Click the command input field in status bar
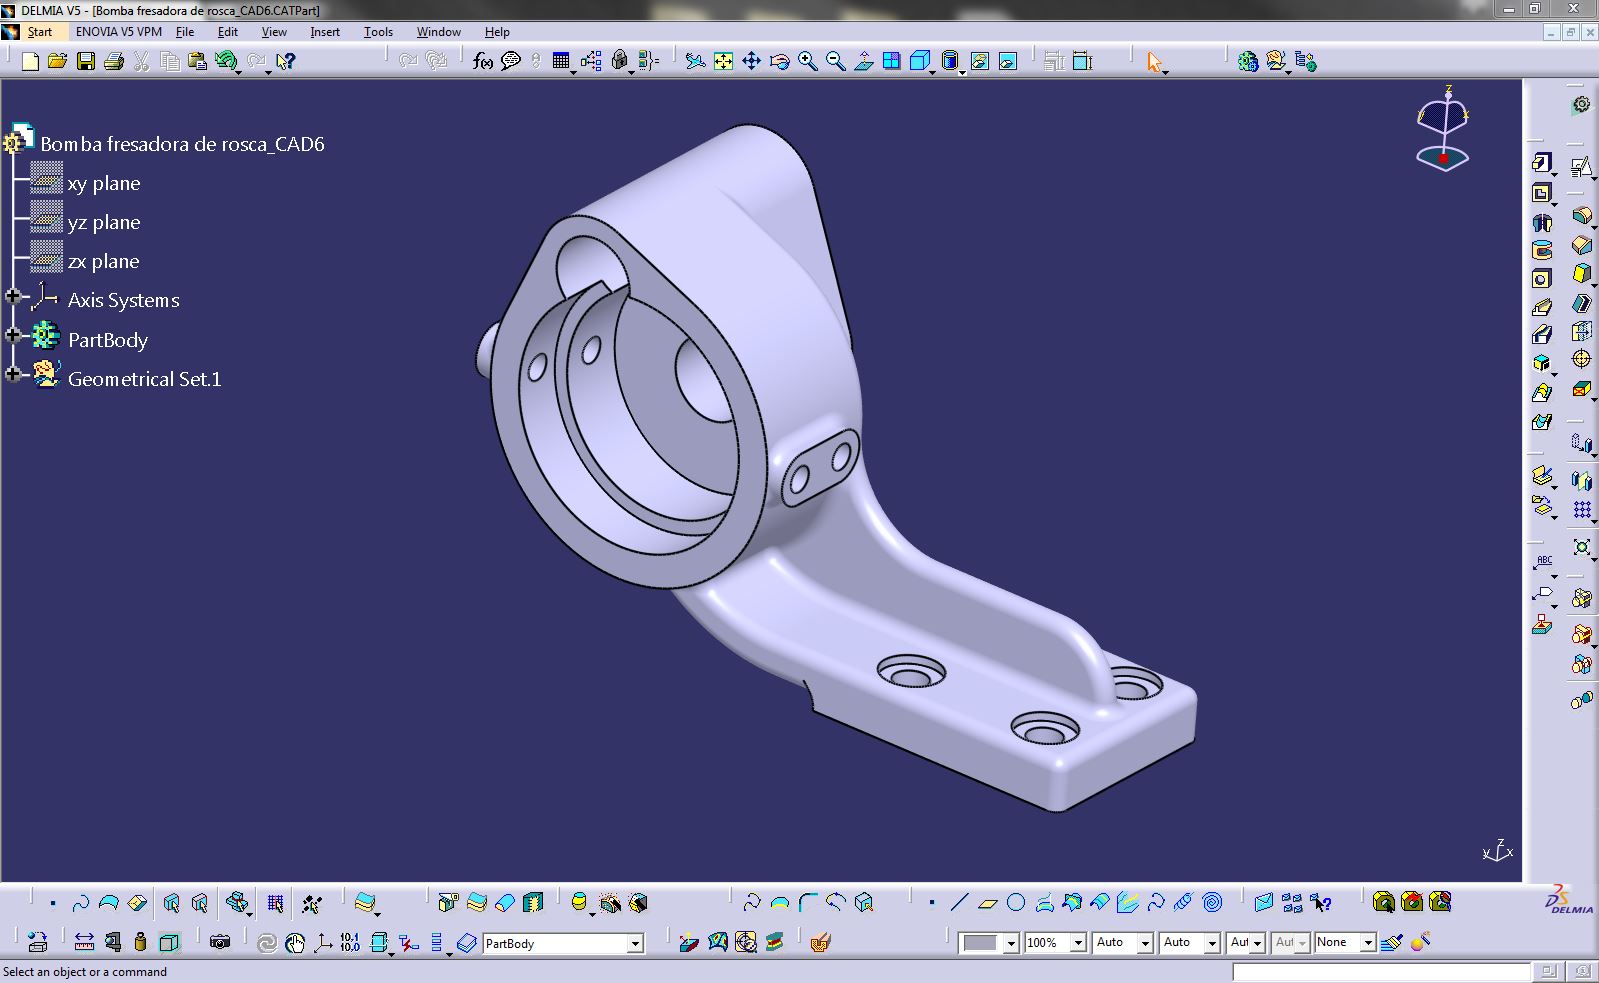 tap(1381, 972)
